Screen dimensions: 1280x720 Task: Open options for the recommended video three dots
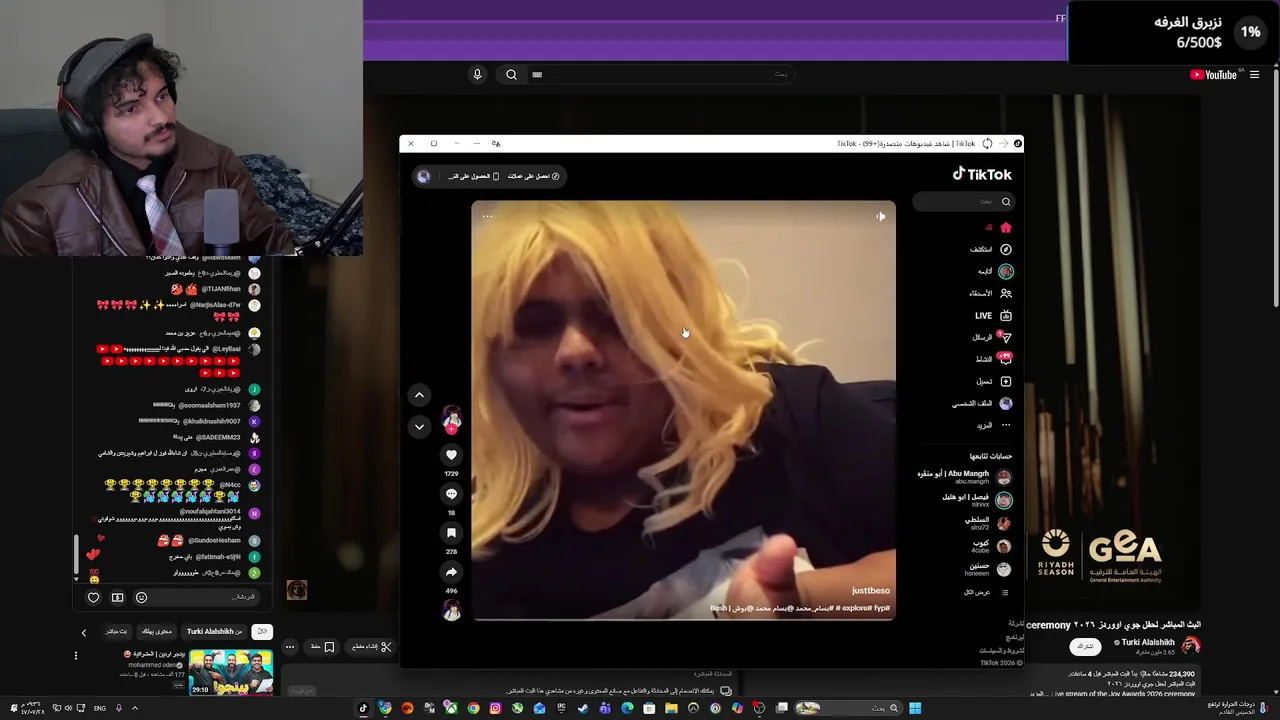75,656
